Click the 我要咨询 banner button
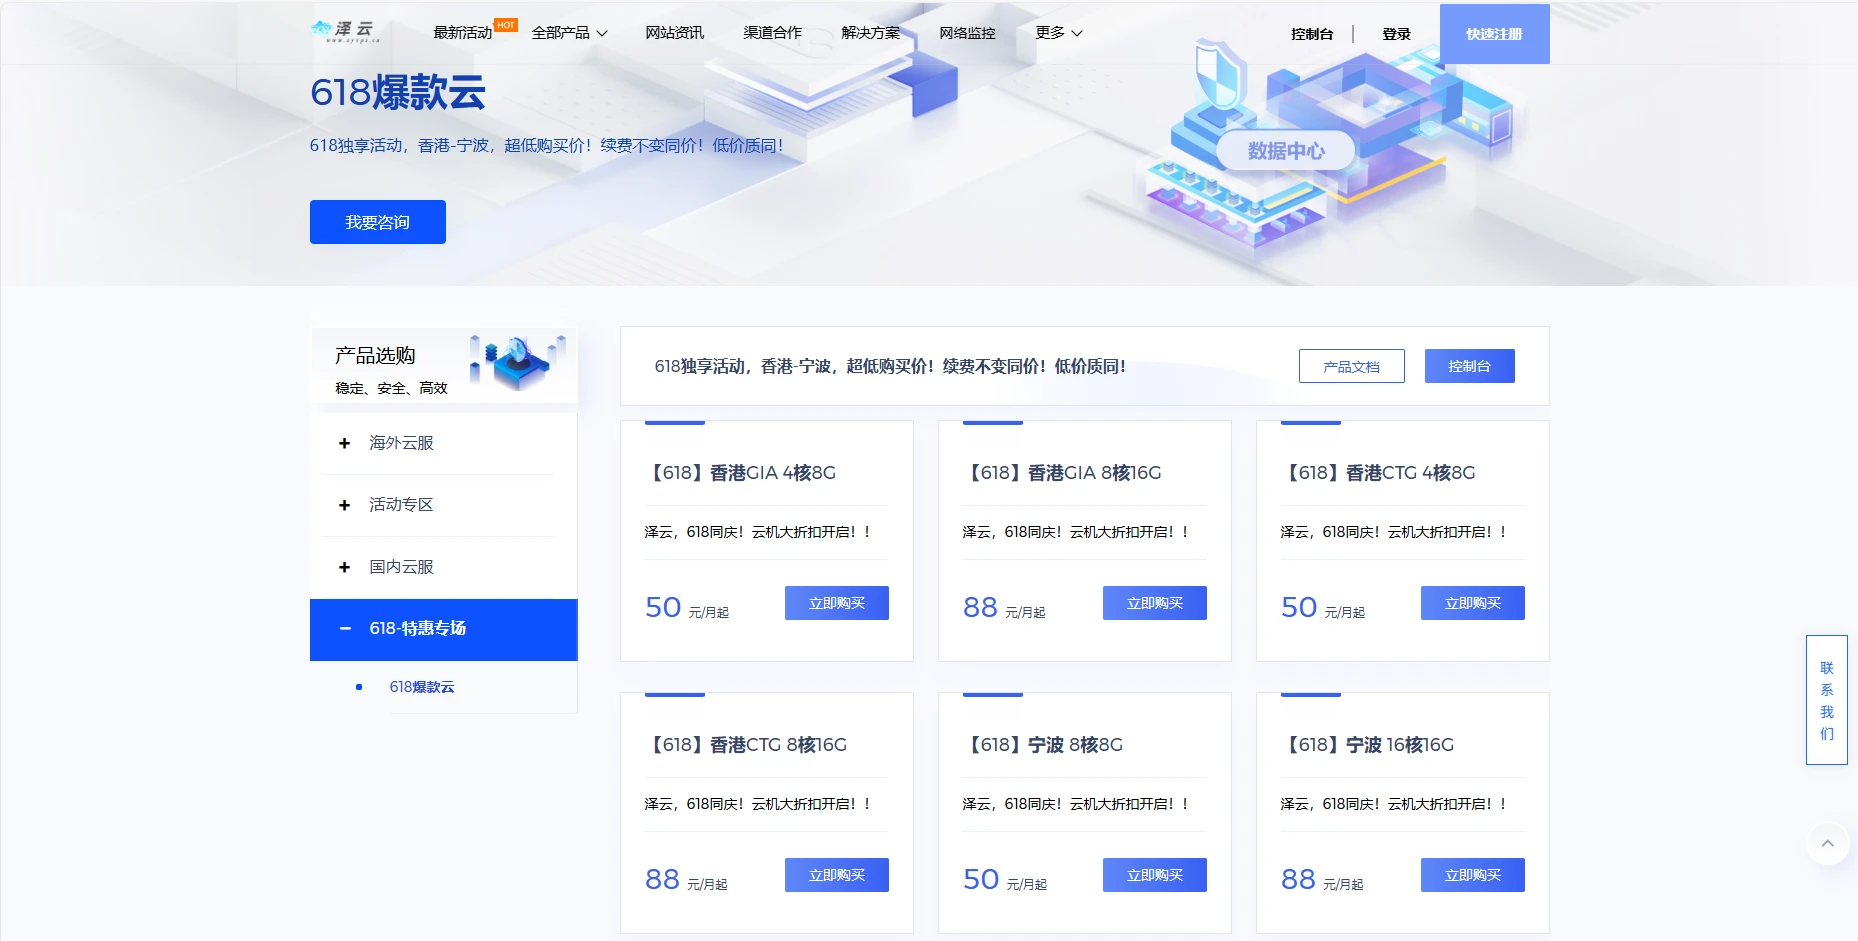Image resolution: width=1858 pixels, height=941 pixels. (x=378, y=222)
